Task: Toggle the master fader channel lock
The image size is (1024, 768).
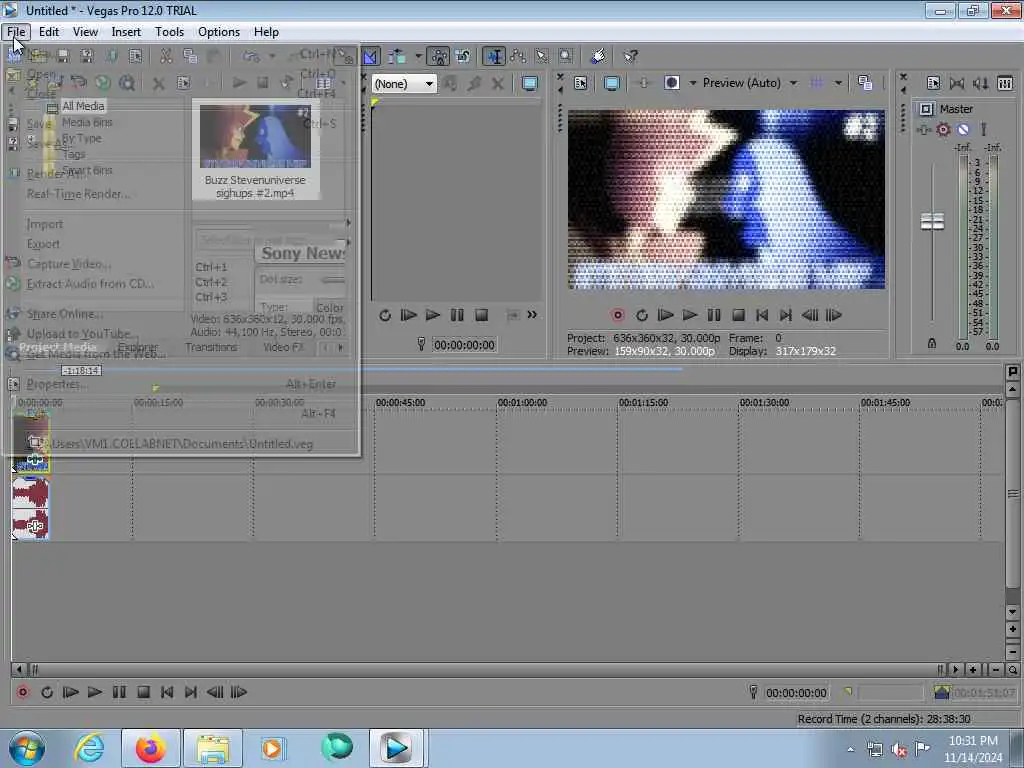Action: 932,344
